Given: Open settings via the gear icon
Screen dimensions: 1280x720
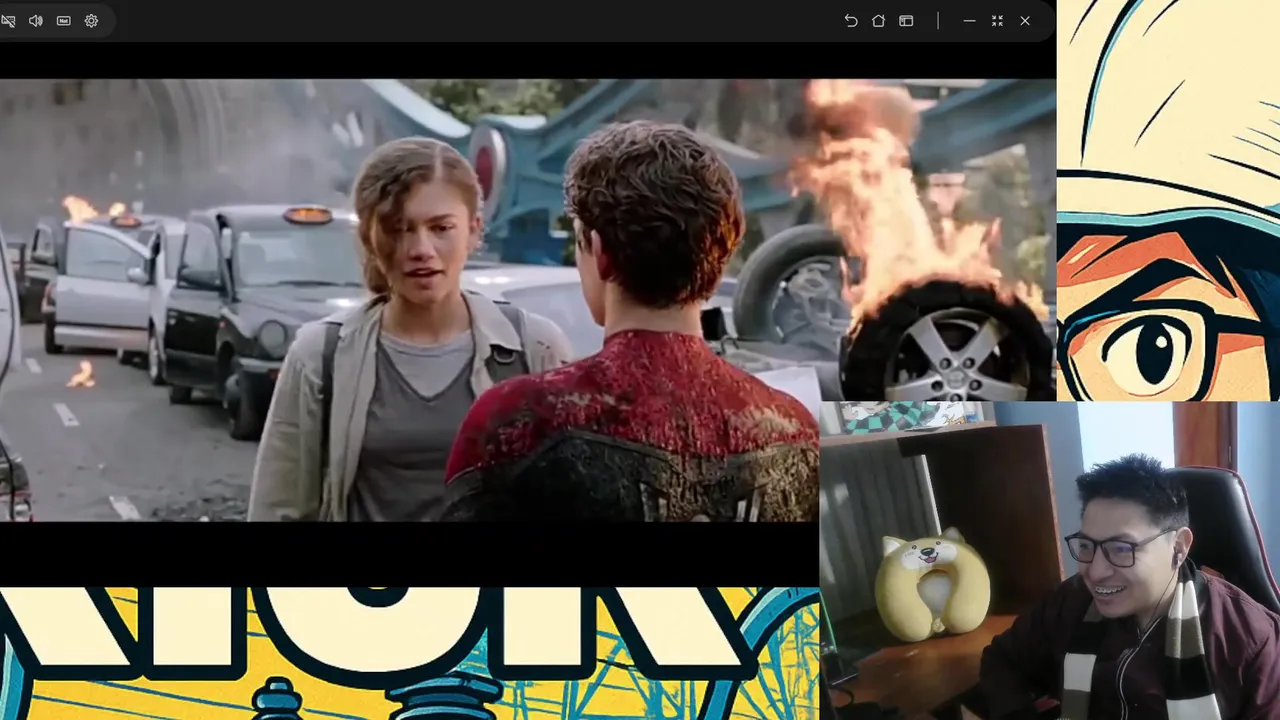Looking at the screenshot, I should tap(91, 21).
